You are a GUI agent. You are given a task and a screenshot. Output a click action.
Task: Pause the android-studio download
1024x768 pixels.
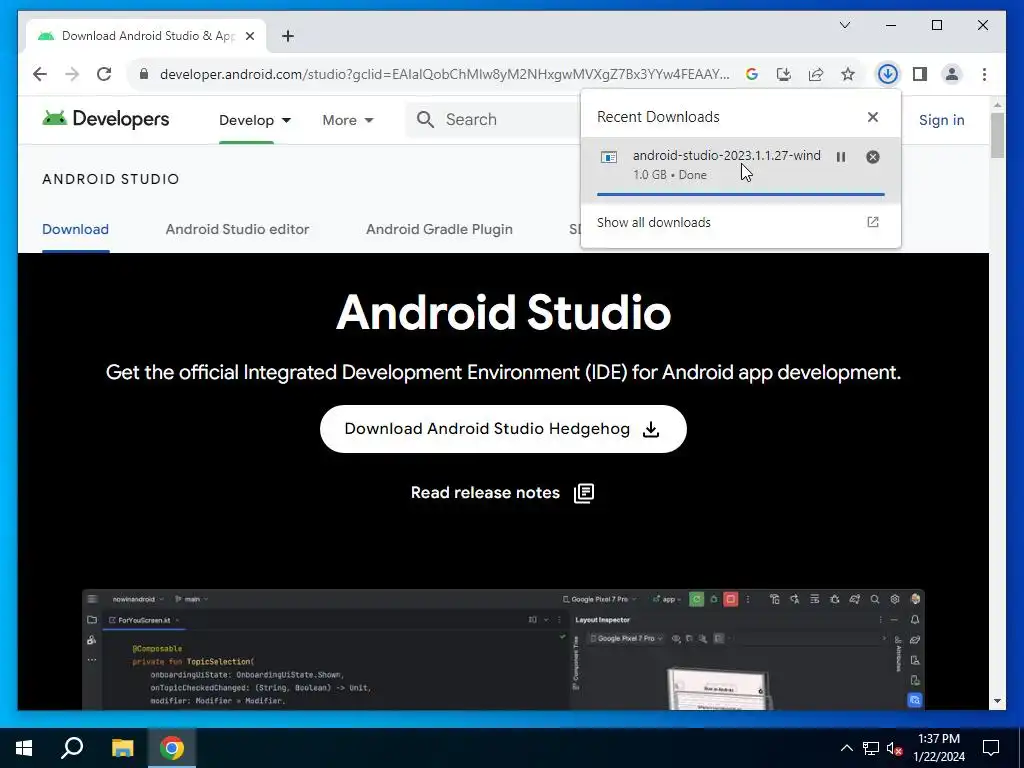pos(841,157)
